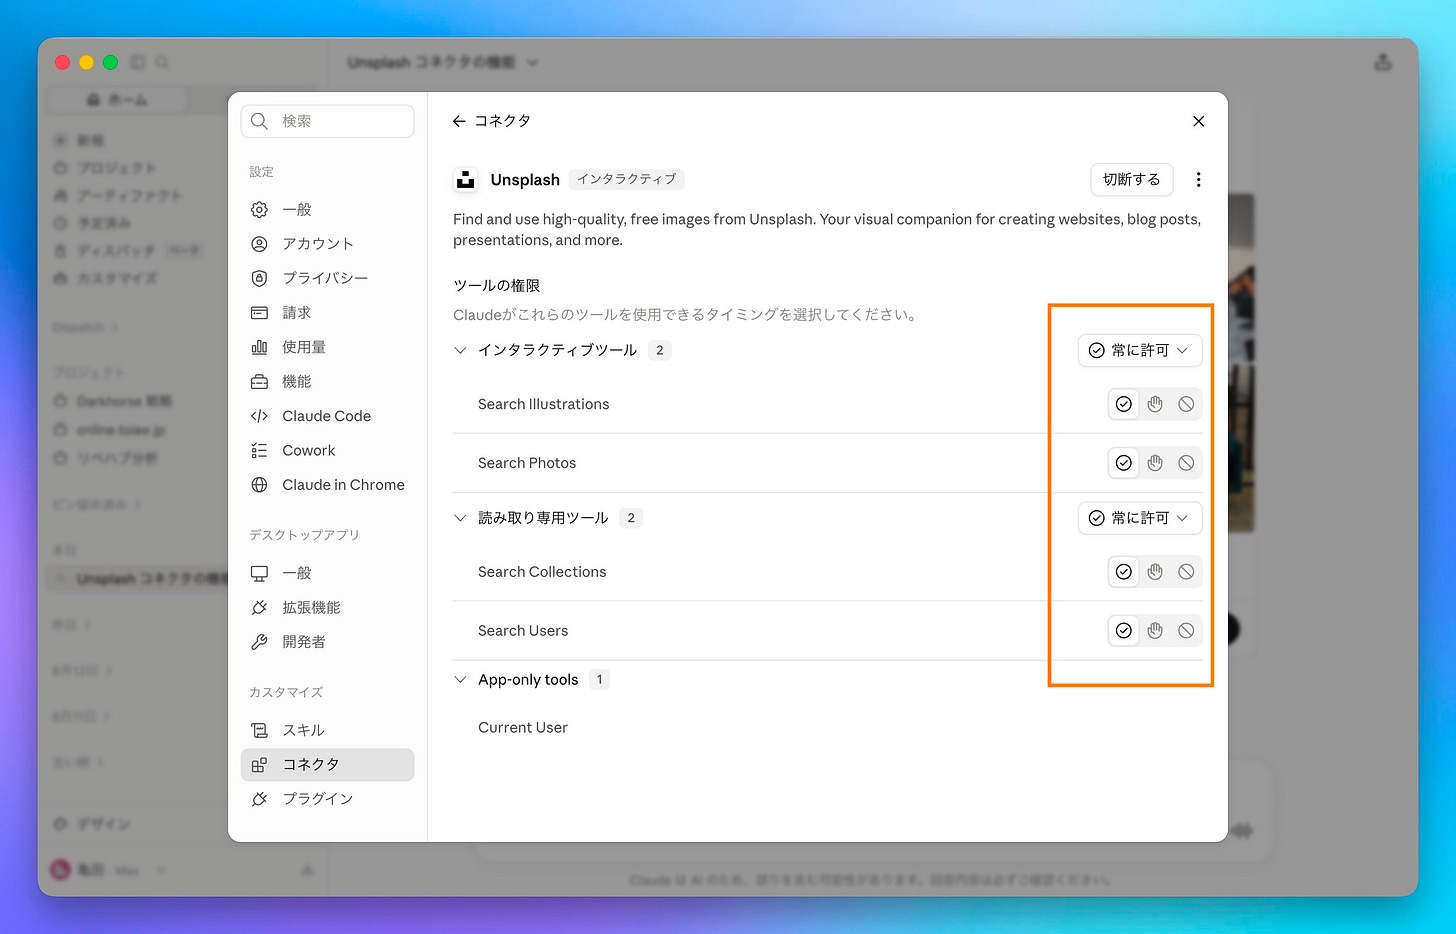Viewport: 1456px width, 934px height.
Task: Click the Search Illustrations tool name
Action: coord(544,404)
